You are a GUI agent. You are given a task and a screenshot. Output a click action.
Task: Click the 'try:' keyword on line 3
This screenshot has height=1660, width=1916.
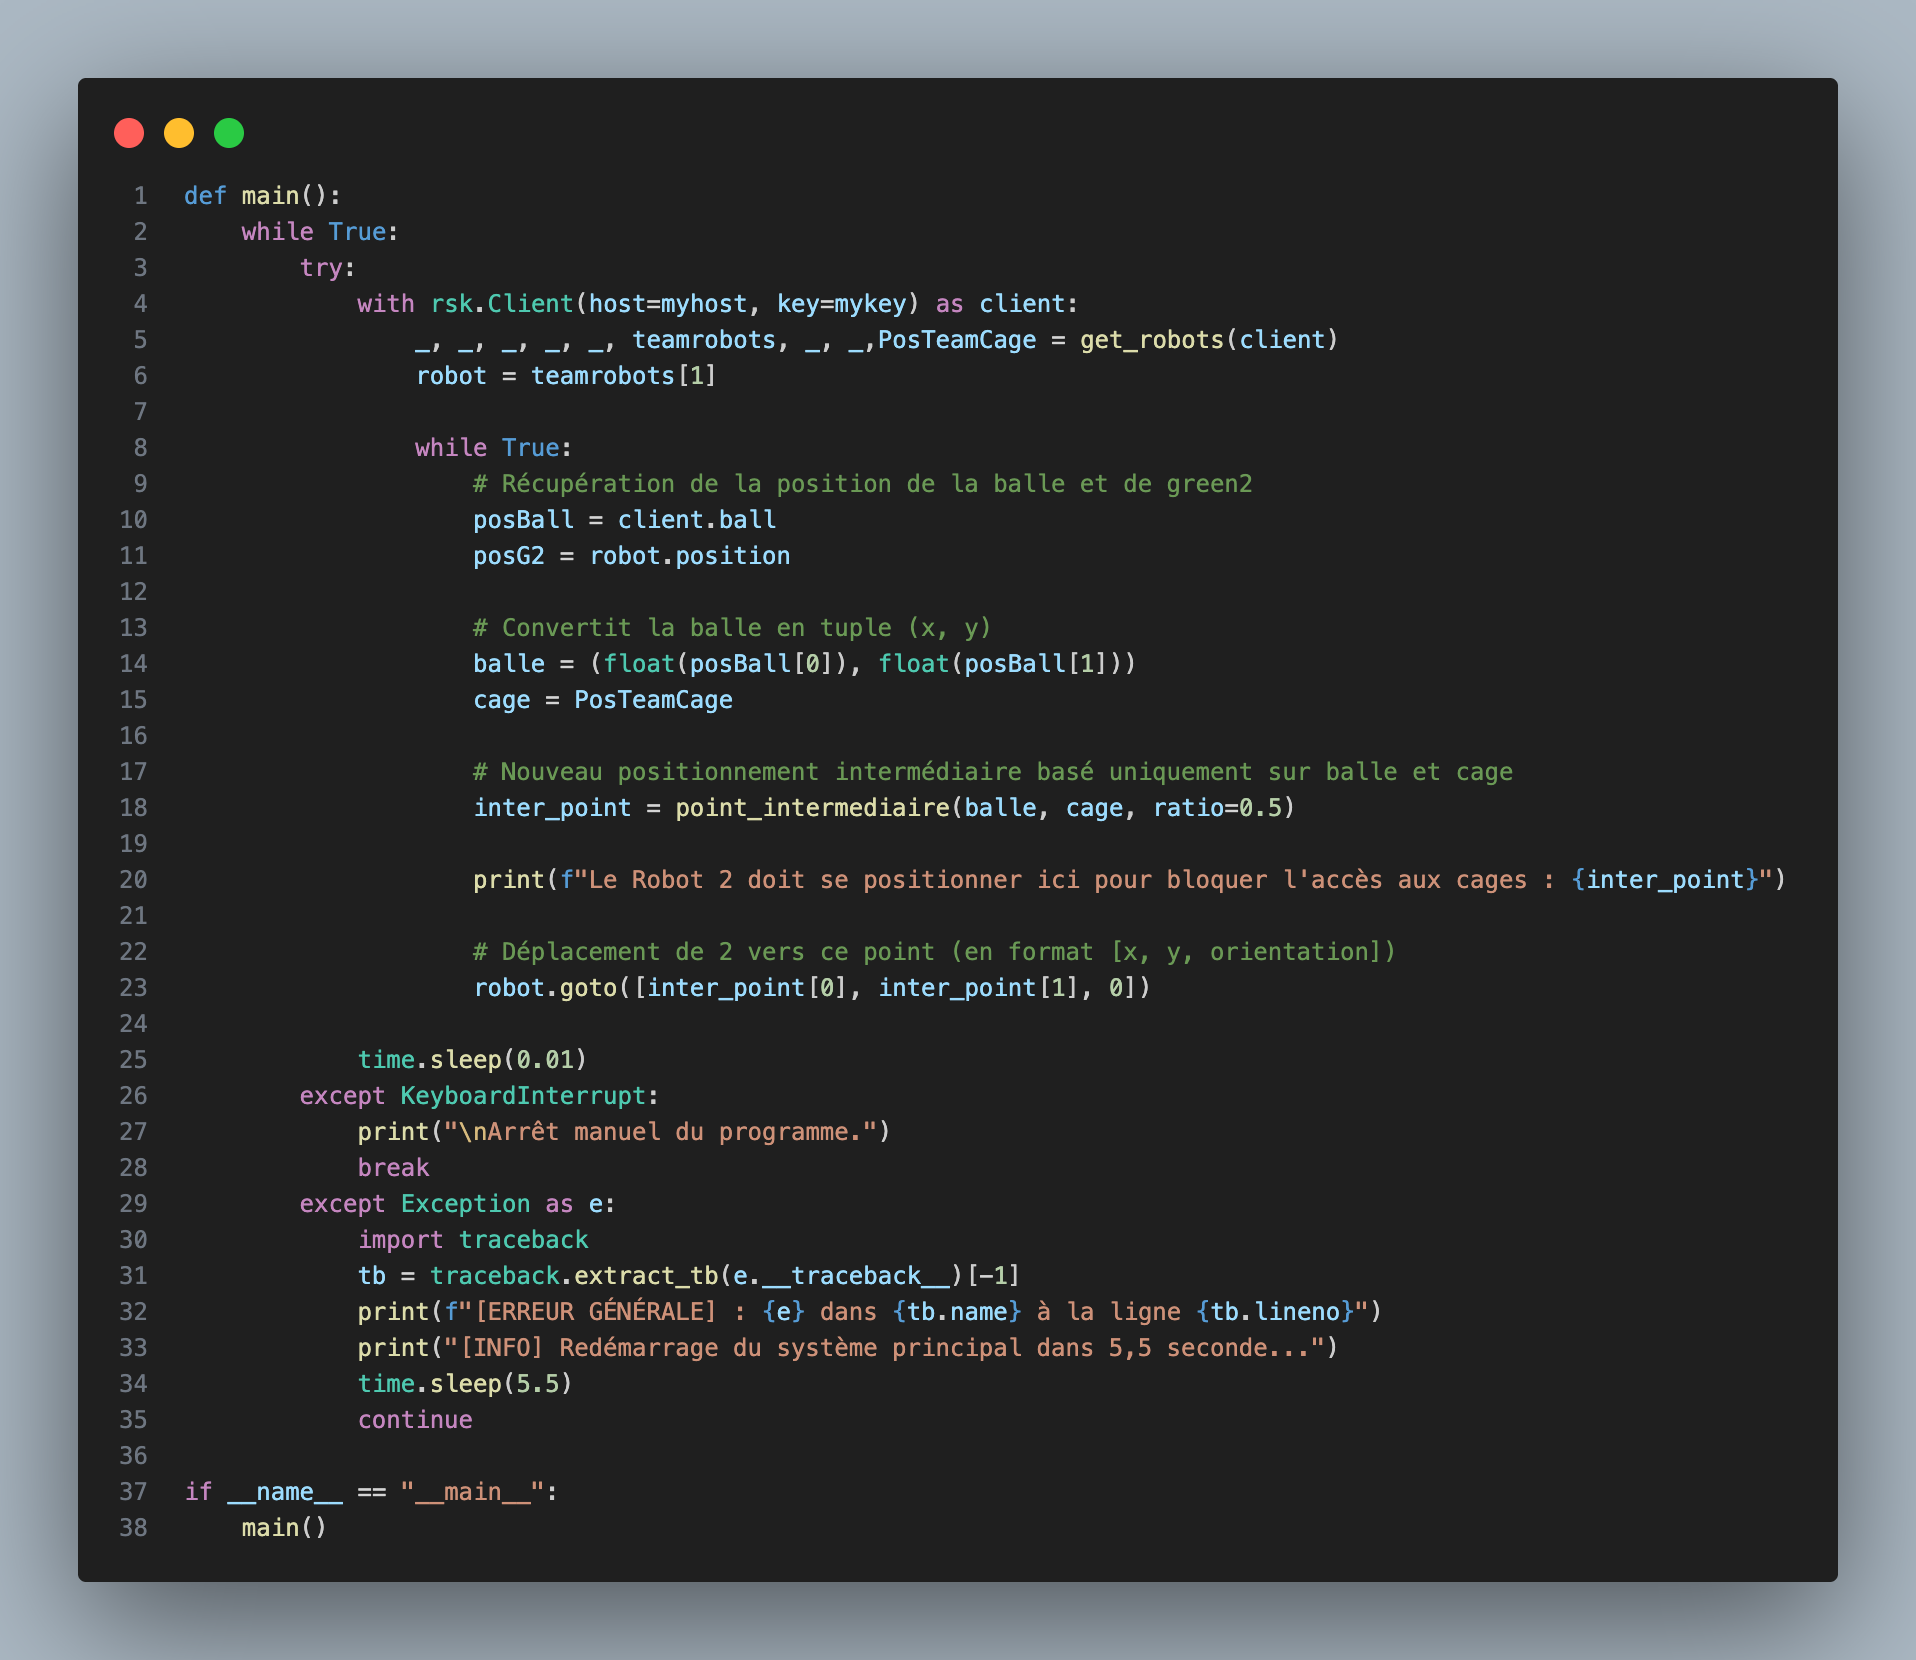(328, 268)
